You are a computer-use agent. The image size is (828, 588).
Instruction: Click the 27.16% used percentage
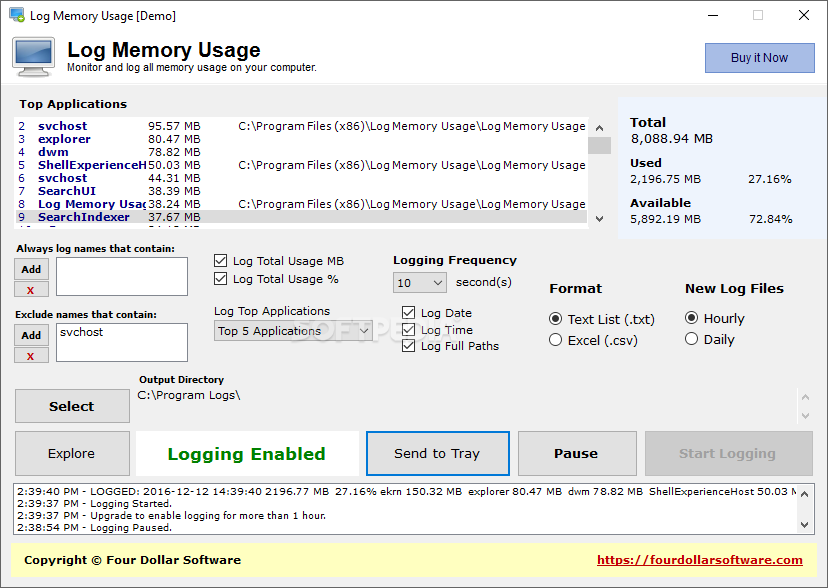769,179
